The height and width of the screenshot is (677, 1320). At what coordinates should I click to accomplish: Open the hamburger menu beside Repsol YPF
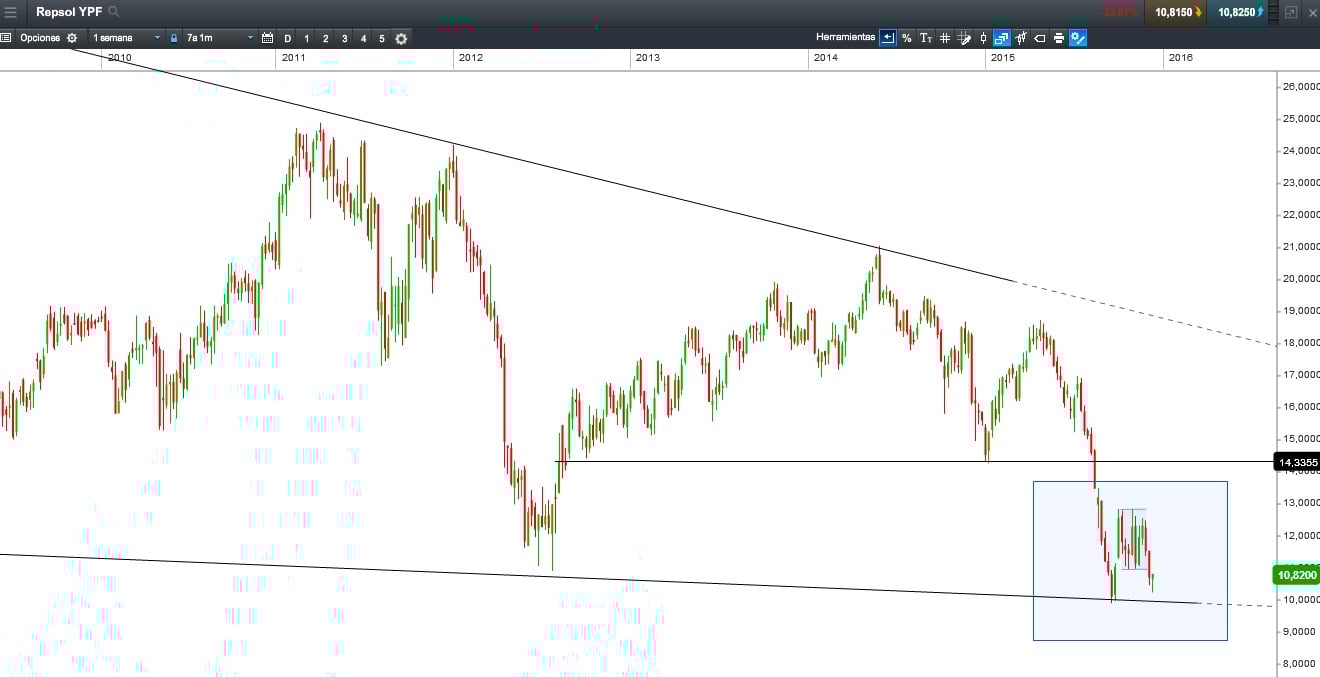(10, 12)
